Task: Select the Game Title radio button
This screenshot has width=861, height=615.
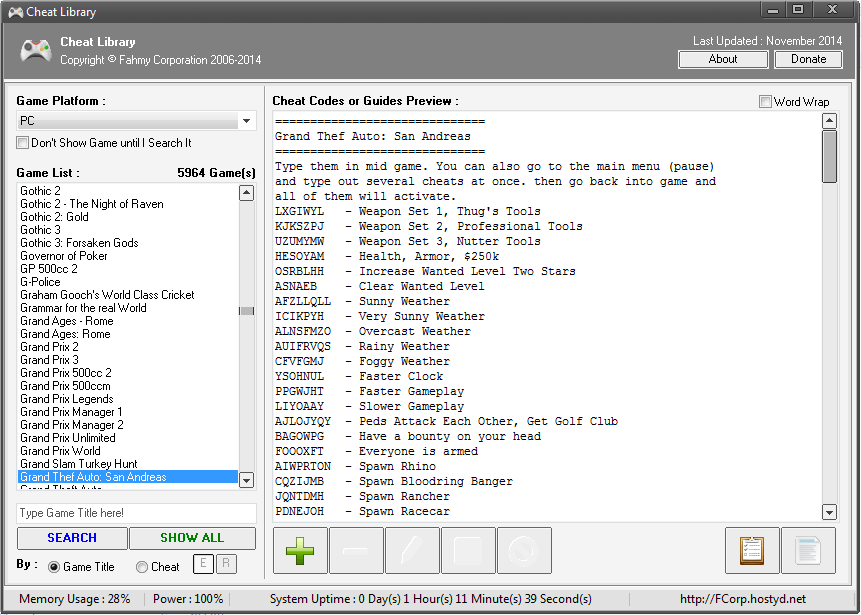Action: coord(54,567)
